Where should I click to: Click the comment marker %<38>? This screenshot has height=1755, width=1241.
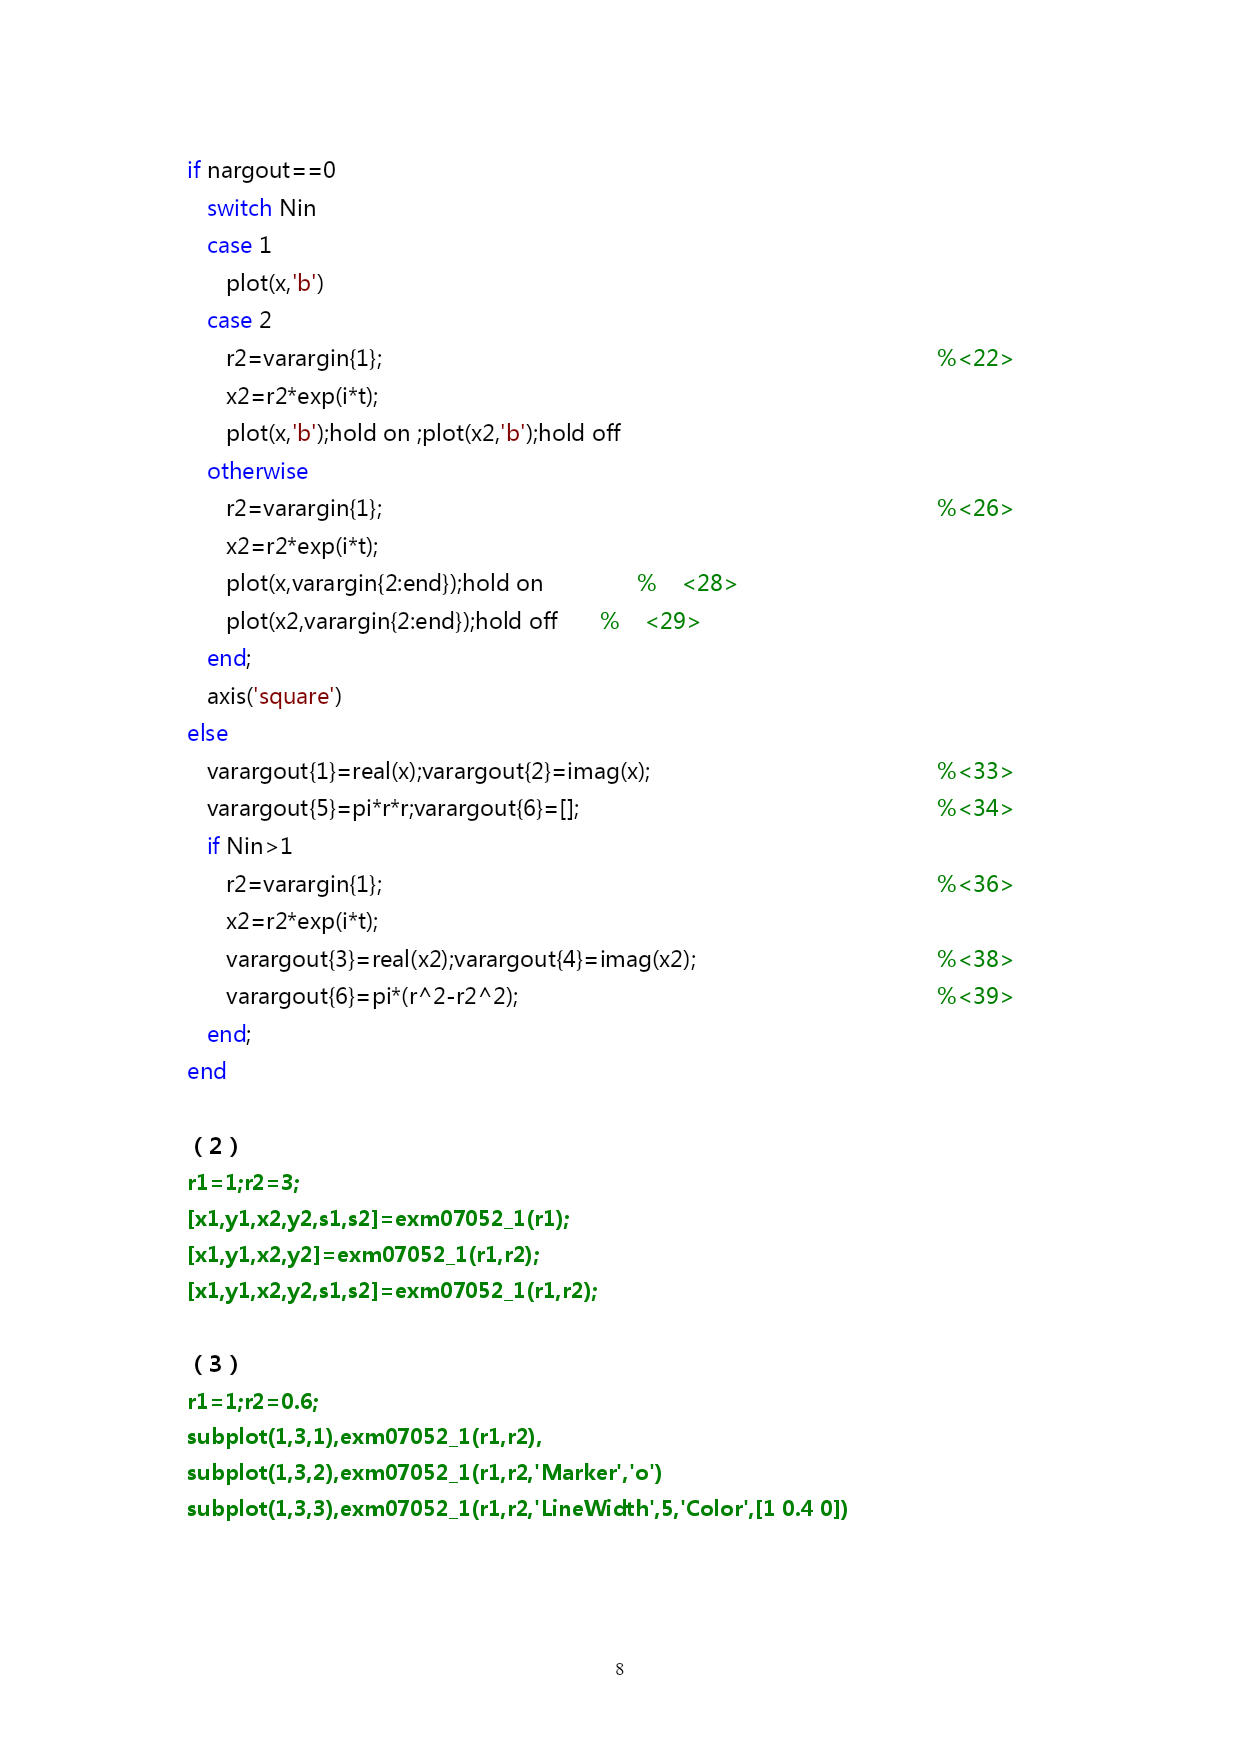click(975, 960)
